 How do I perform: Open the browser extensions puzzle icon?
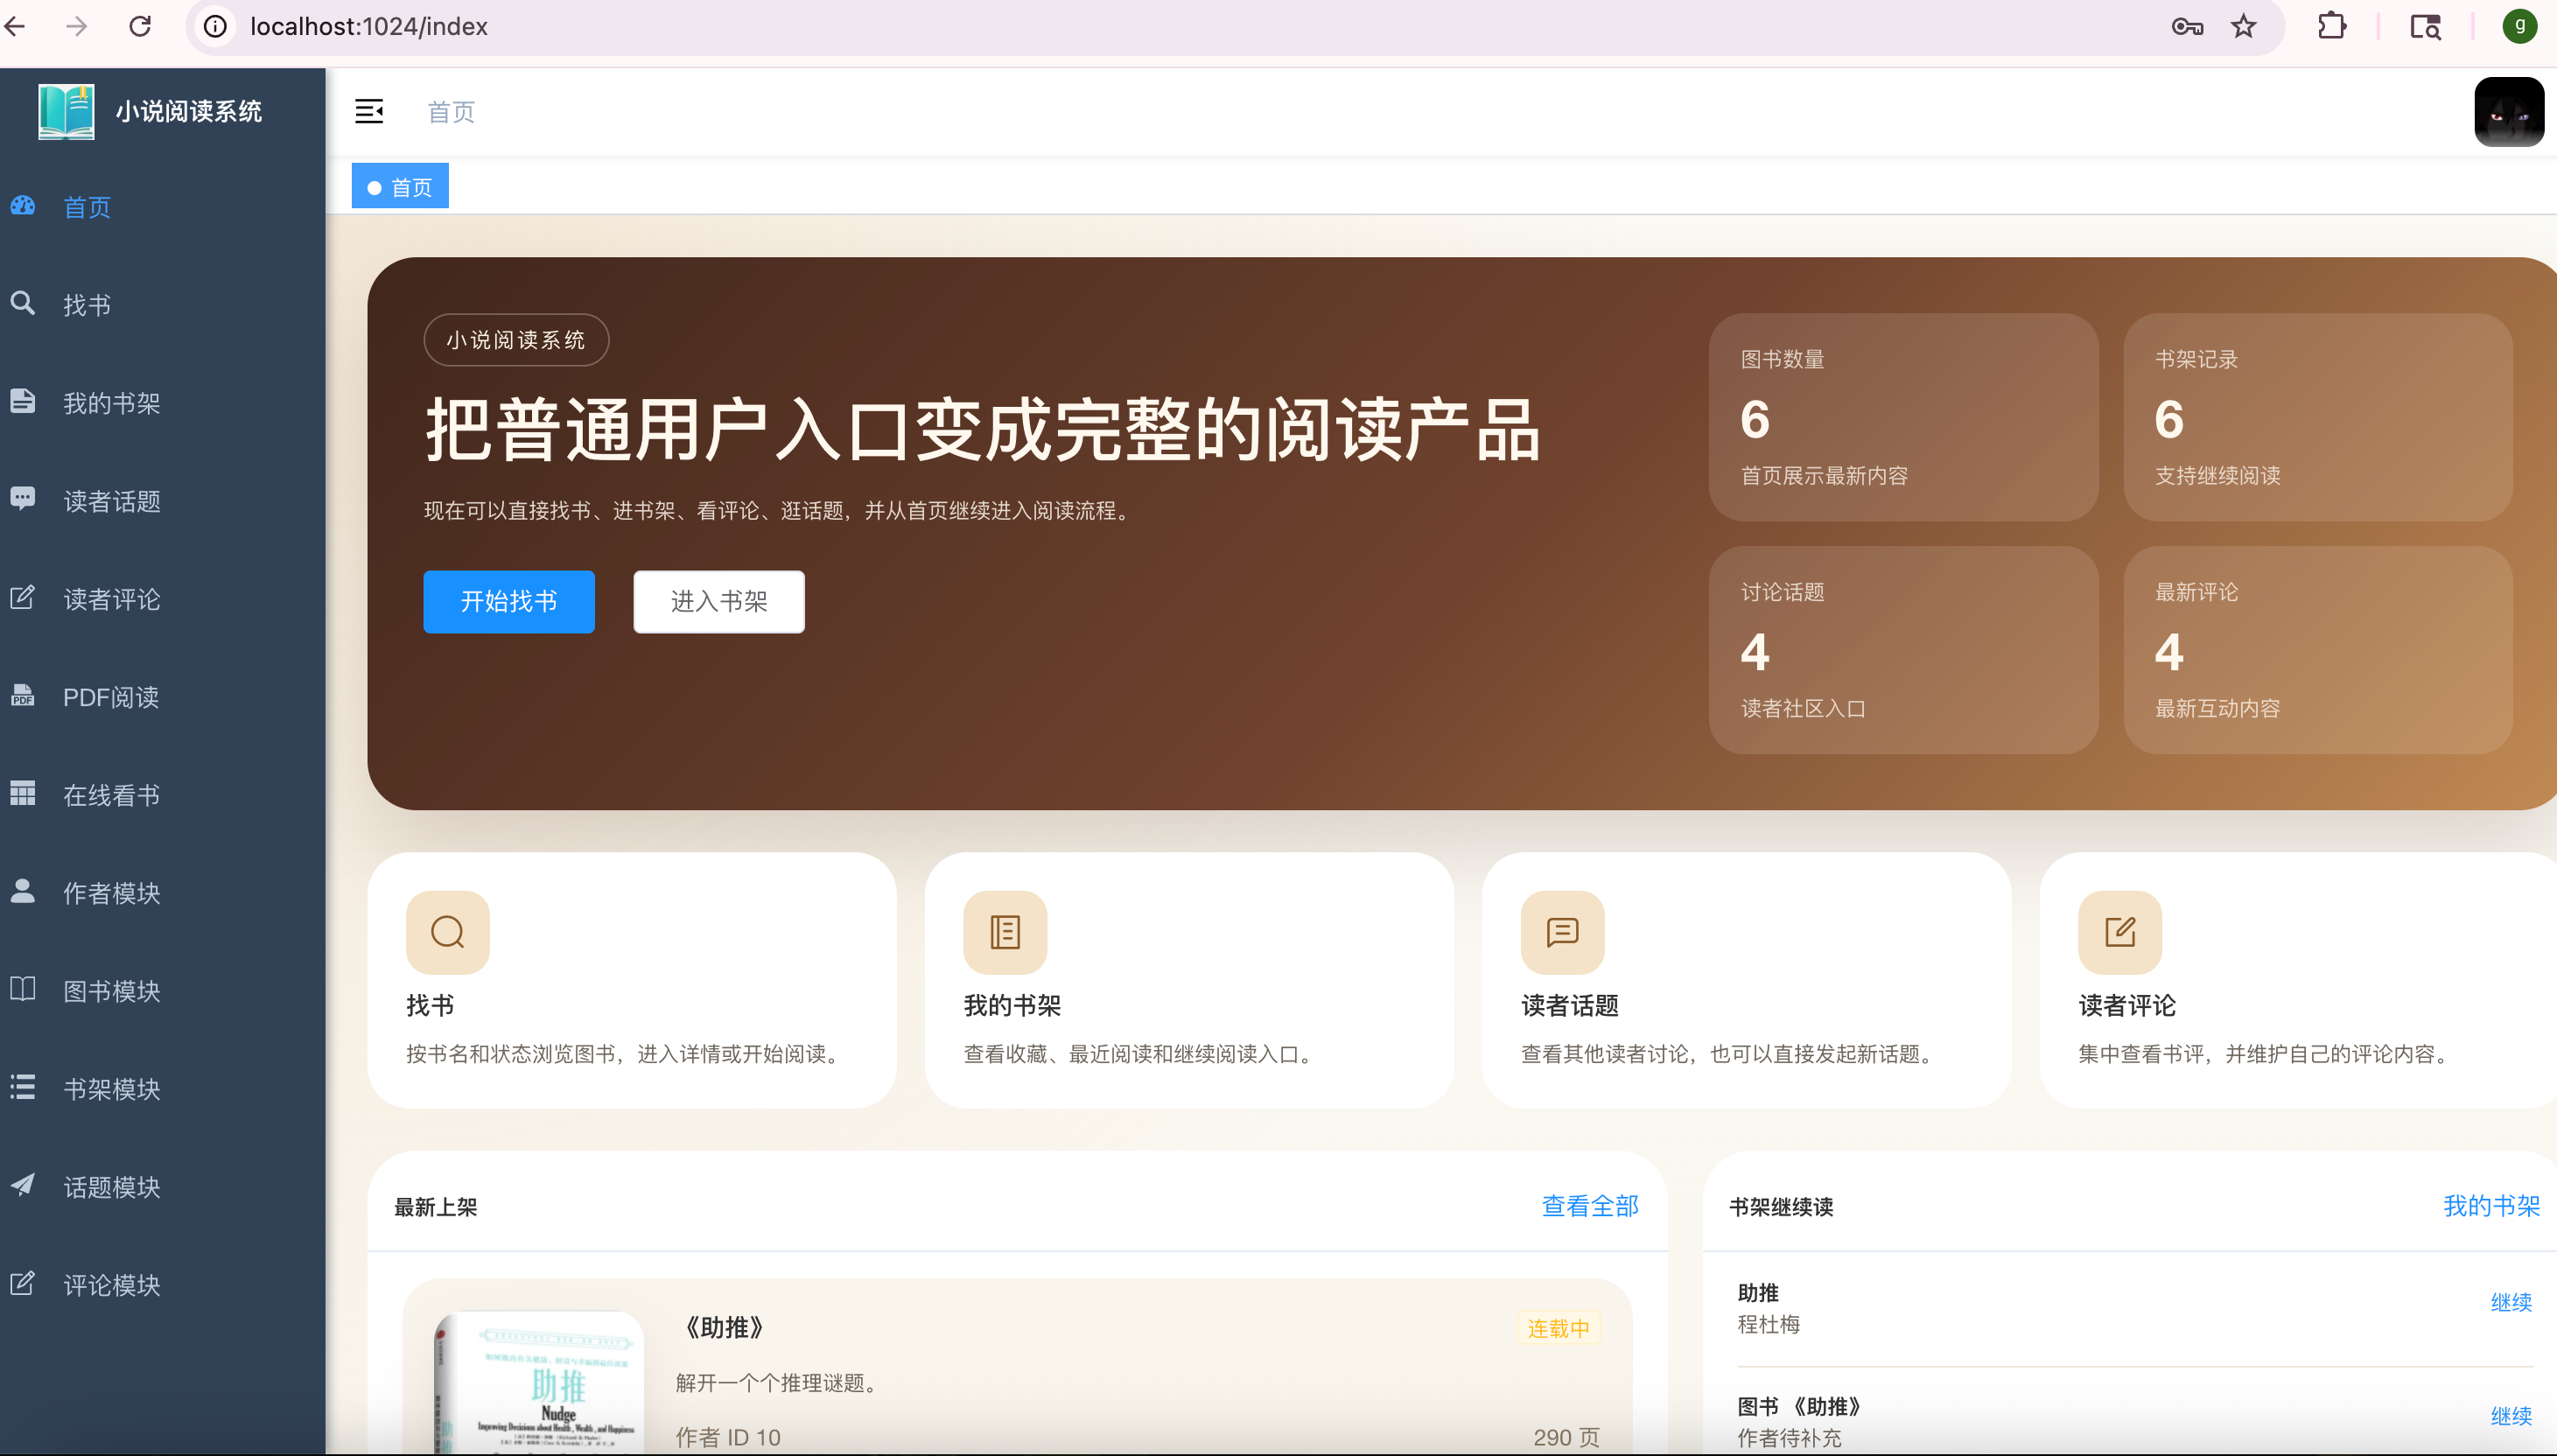[2331, 27]
